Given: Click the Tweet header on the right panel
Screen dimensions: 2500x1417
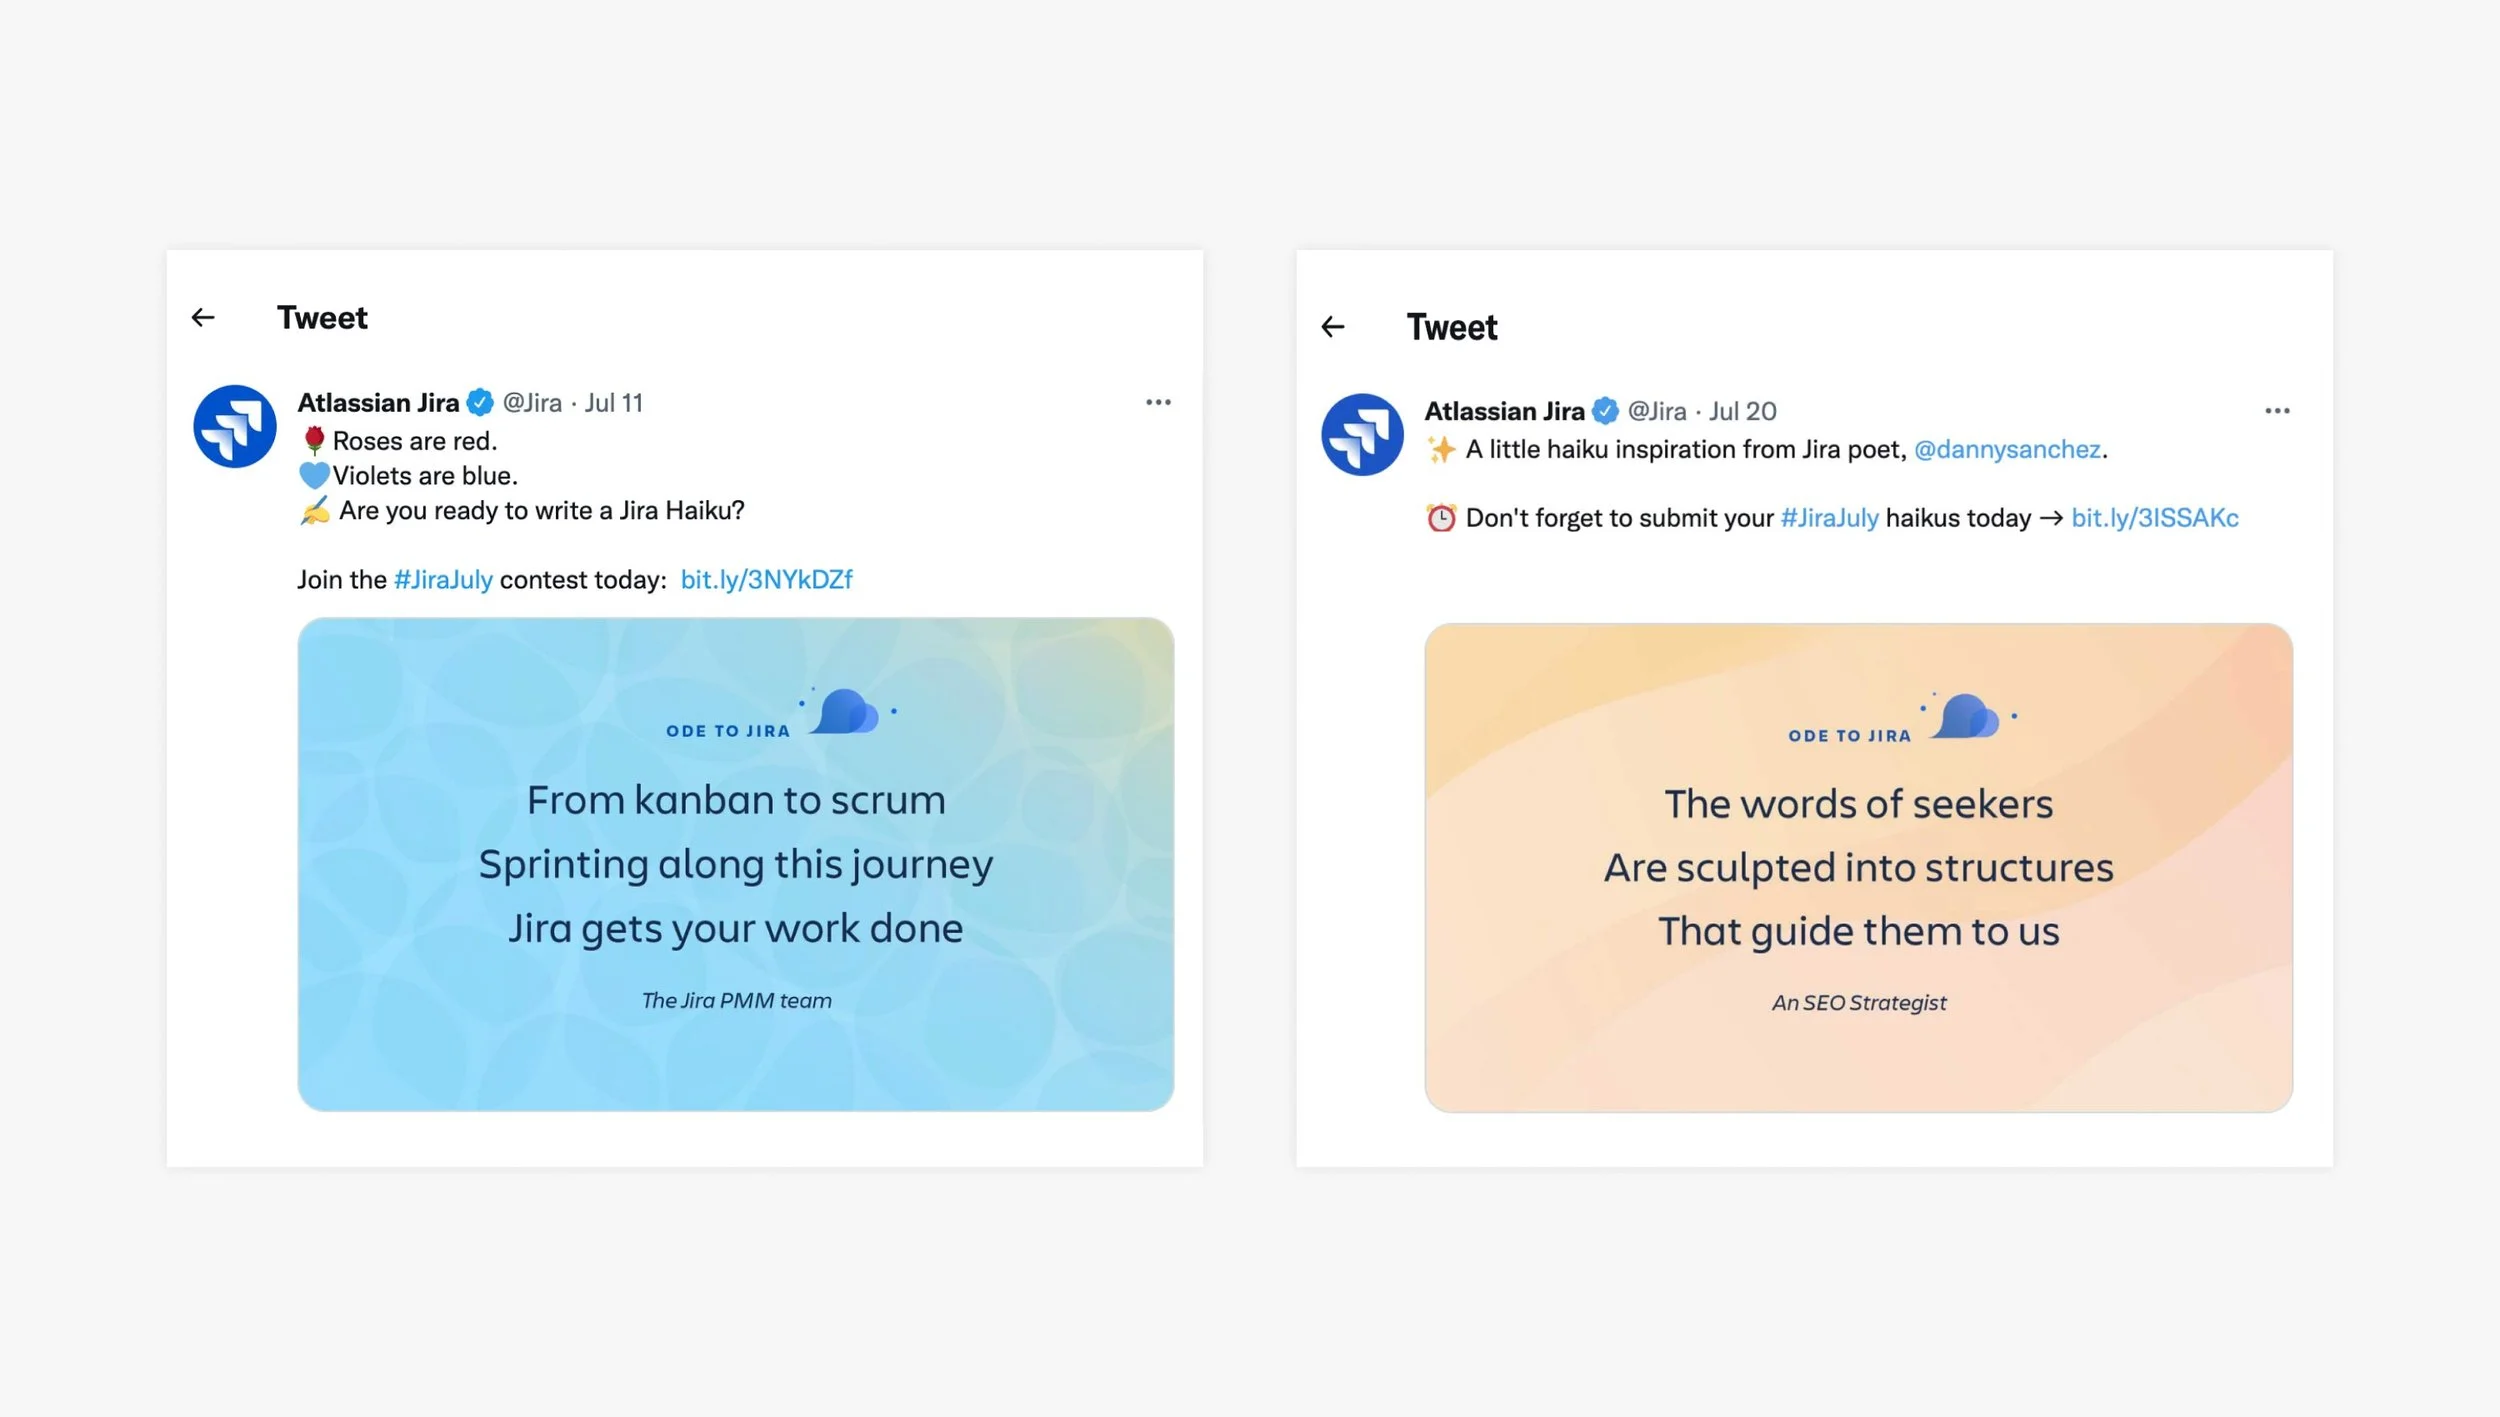Looking at the screenshot, I should tap(1452, 327).
